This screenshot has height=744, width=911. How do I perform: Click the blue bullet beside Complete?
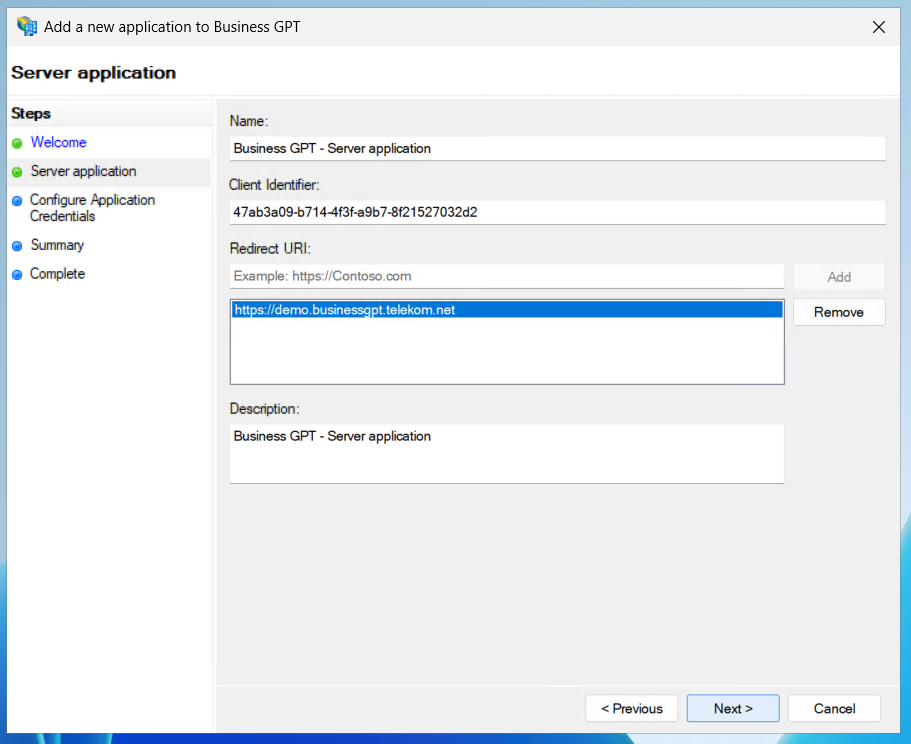17,274
